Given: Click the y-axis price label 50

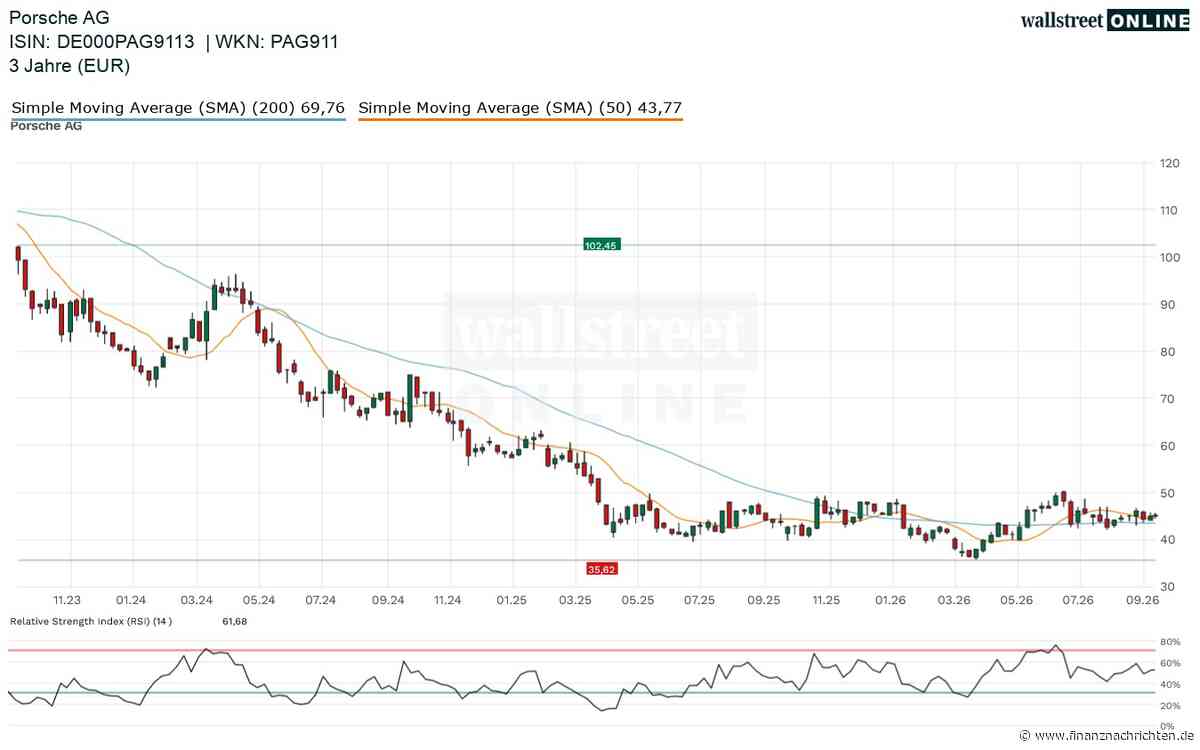Looking at the screenshot, I should pos(1167,492).
